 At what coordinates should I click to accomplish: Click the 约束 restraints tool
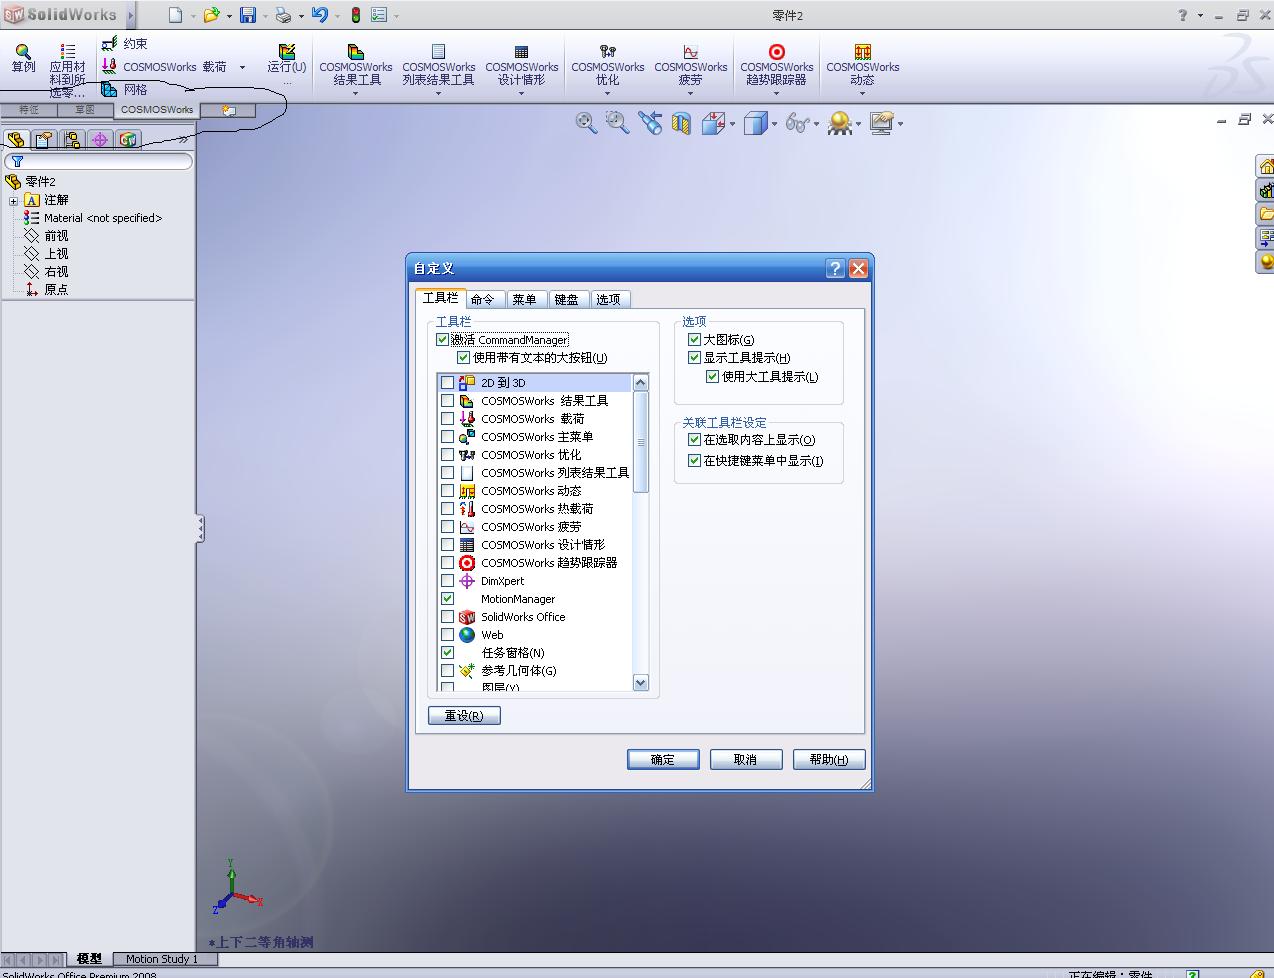125,44
